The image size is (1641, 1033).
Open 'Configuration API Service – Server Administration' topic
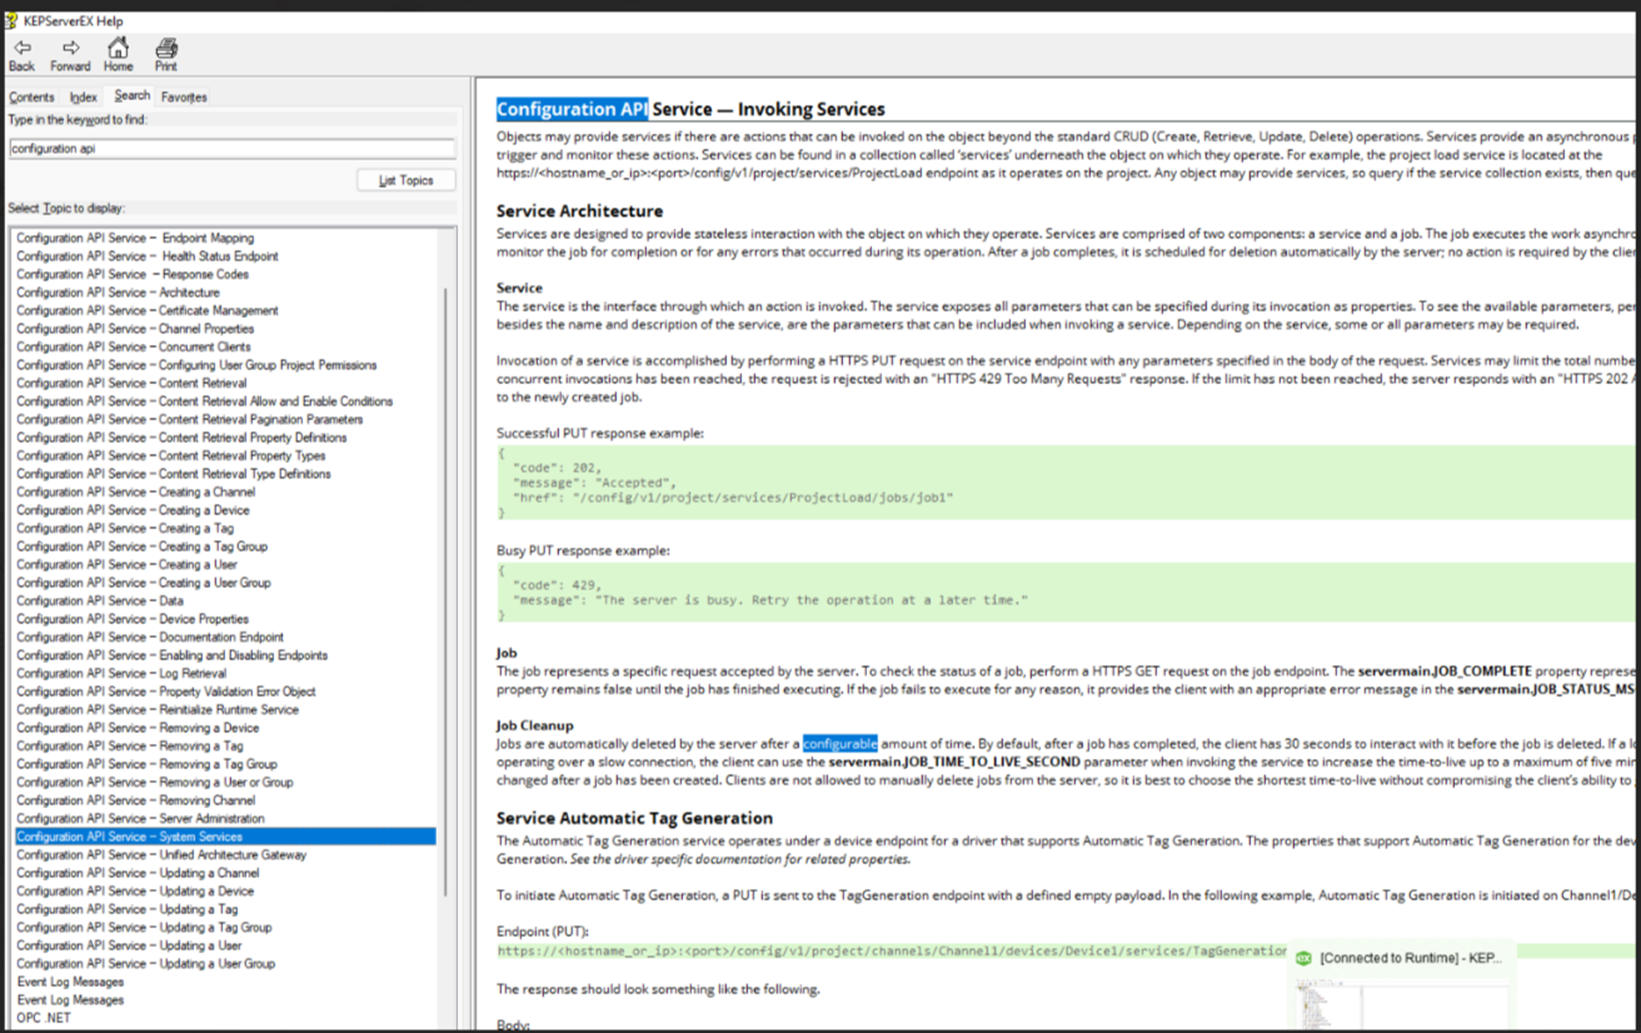tap(139, 818)
